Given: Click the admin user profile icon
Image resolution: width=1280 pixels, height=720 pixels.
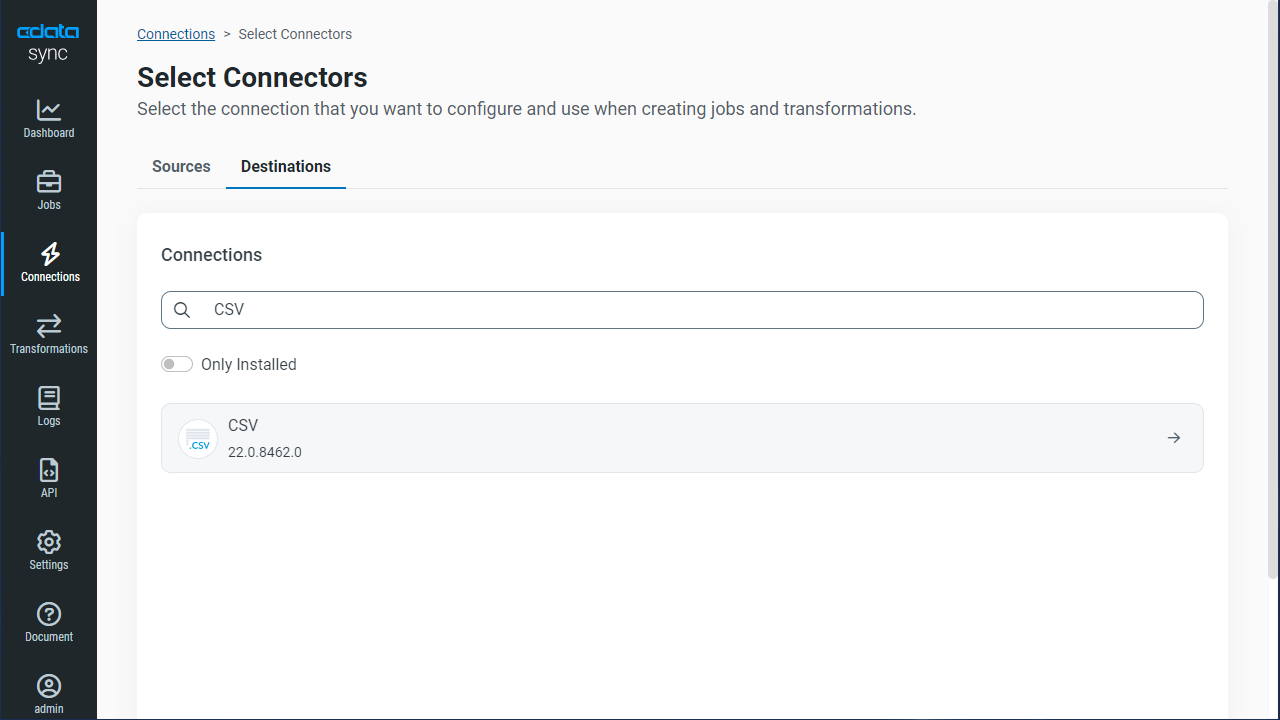Looking at the screenshot, I should click(48, 686).
